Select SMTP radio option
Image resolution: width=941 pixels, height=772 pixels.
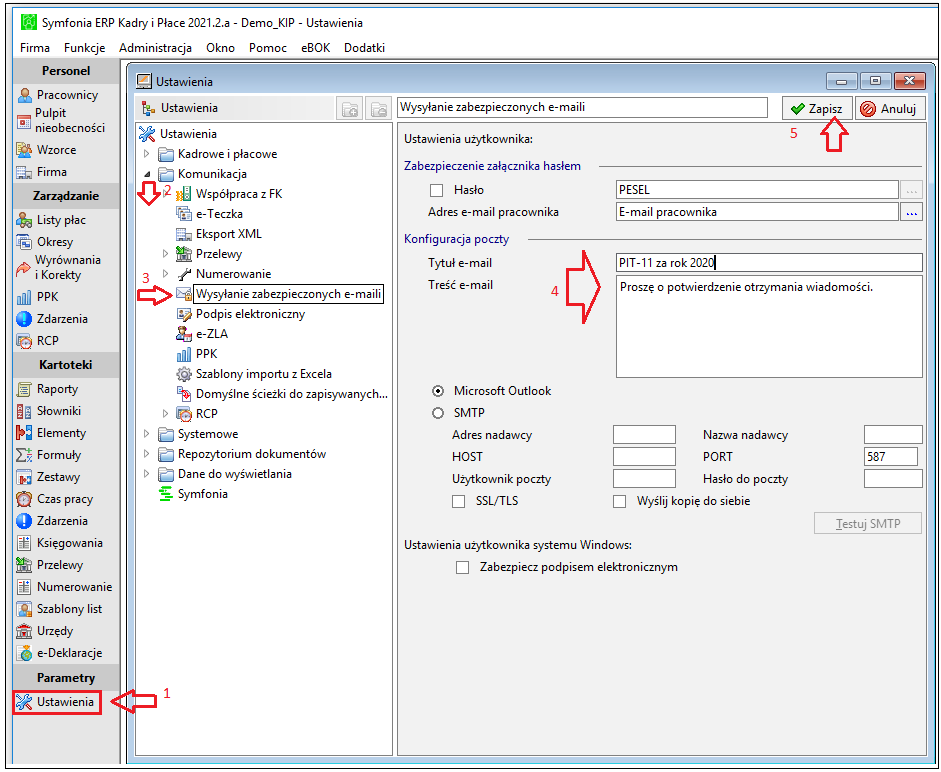tap(438, 413)
